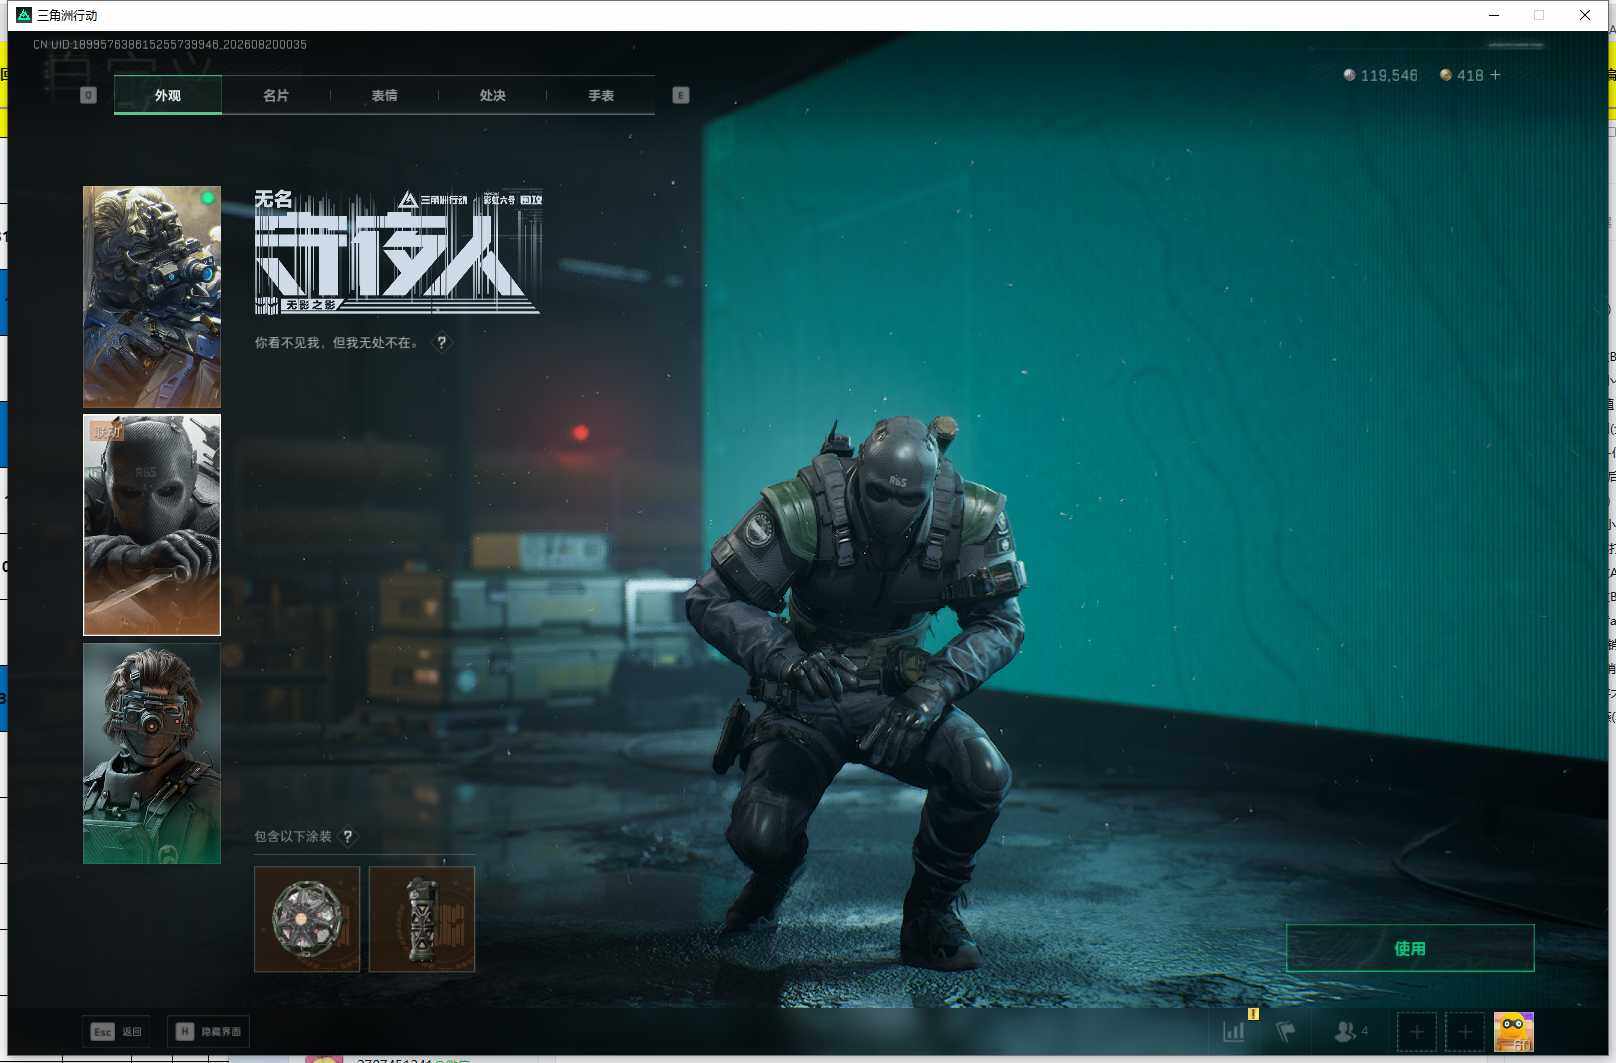Open the 手表 tab

click(x=601, y=95)
